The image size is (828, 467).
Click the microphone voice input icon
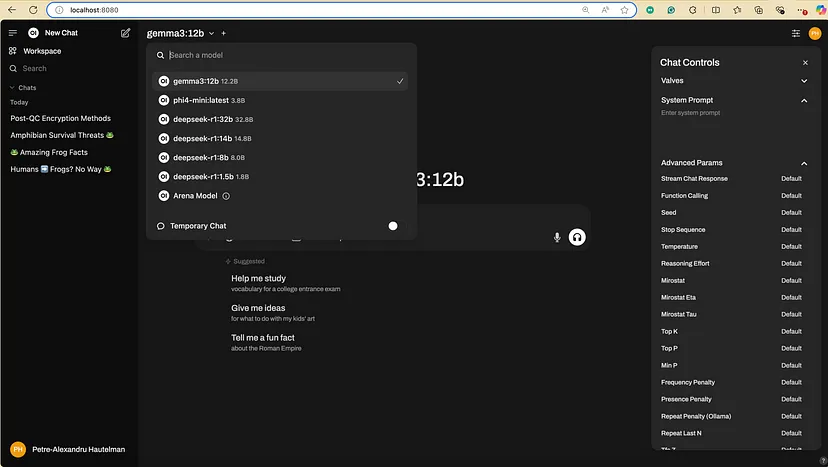[x=557, y=237]
